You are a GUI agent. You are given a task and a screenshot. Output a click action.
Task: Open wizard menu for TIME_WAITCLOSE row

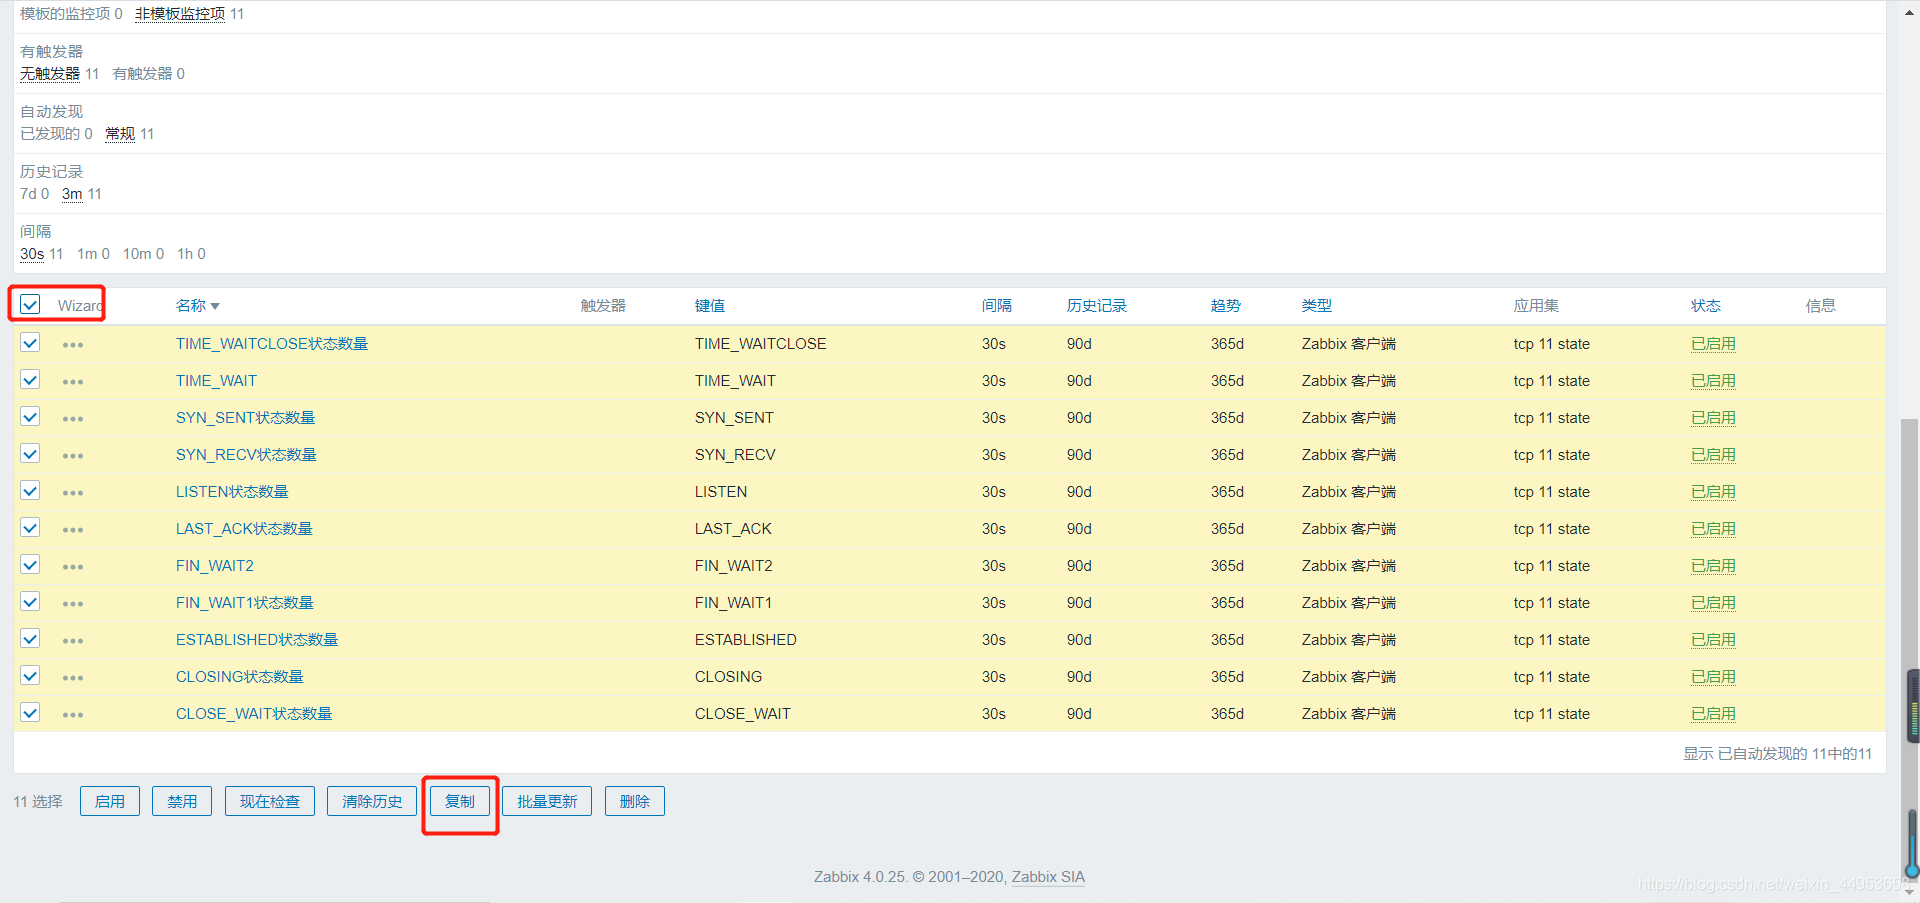[x=73, y=345]
